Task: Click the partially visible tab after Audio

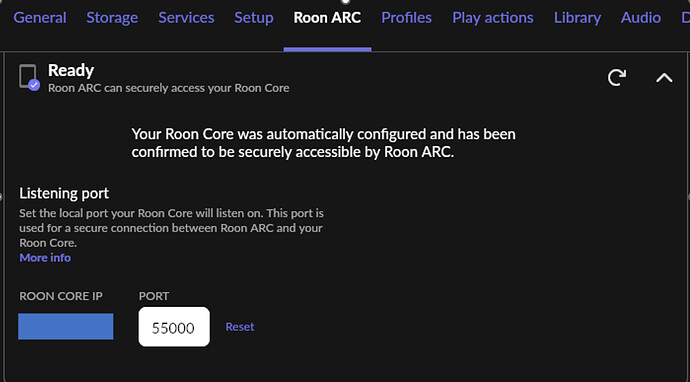Action: [685, 18]
